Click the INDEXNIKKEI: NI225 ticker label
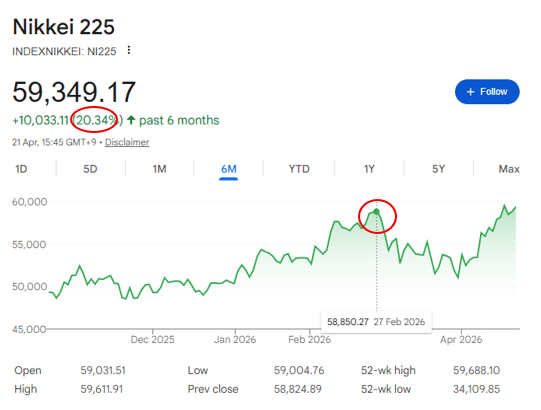 (x=64, y=51)
